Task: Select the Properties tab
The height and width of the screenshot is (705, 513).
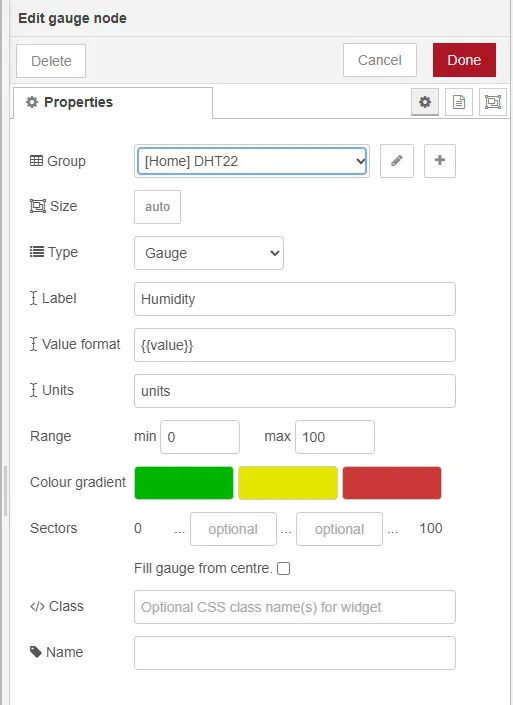Action: [113, 103]
